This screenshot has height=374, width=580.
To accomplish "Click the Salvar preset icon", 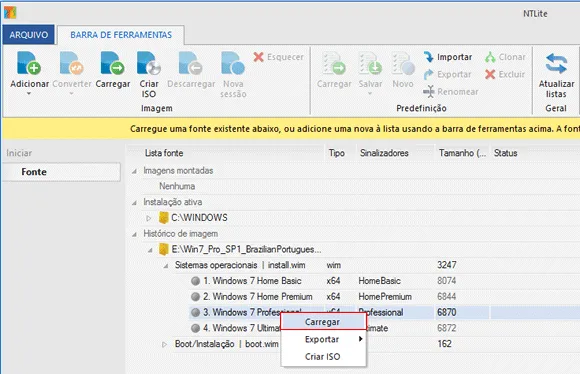I will (370, 63).
